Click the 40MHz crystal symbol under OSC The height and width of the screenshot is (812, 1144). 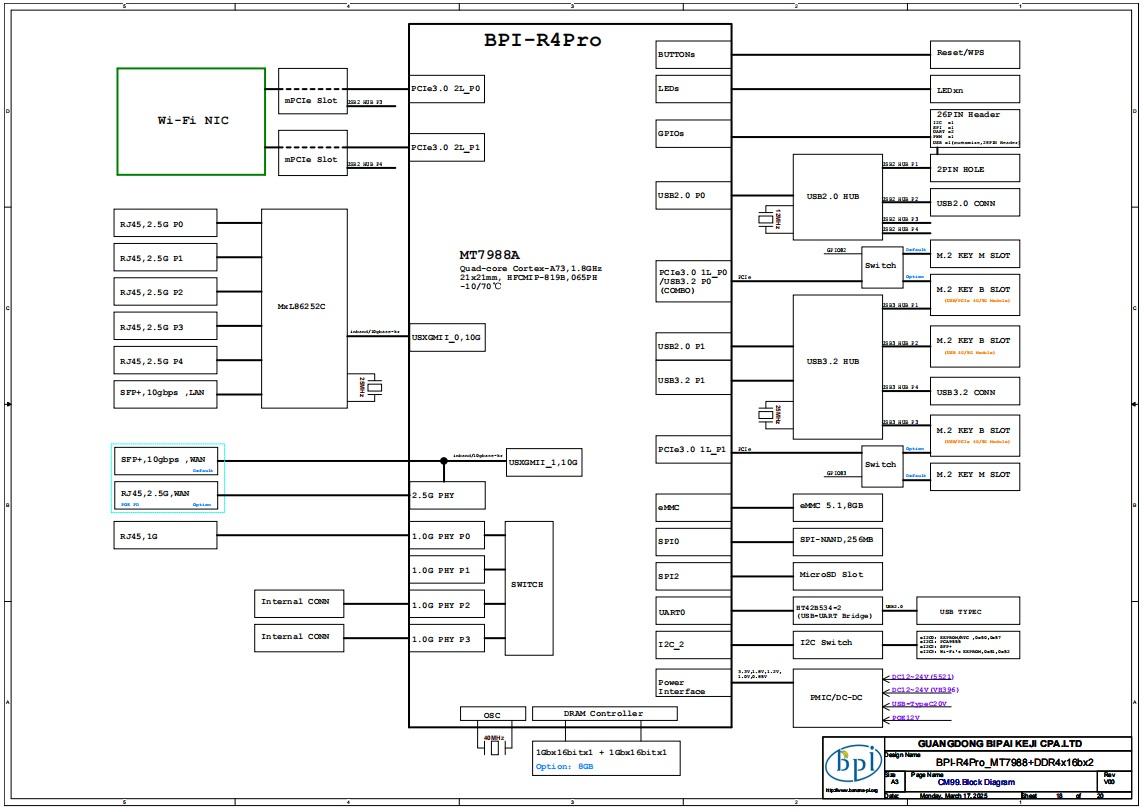click(493, 746)
